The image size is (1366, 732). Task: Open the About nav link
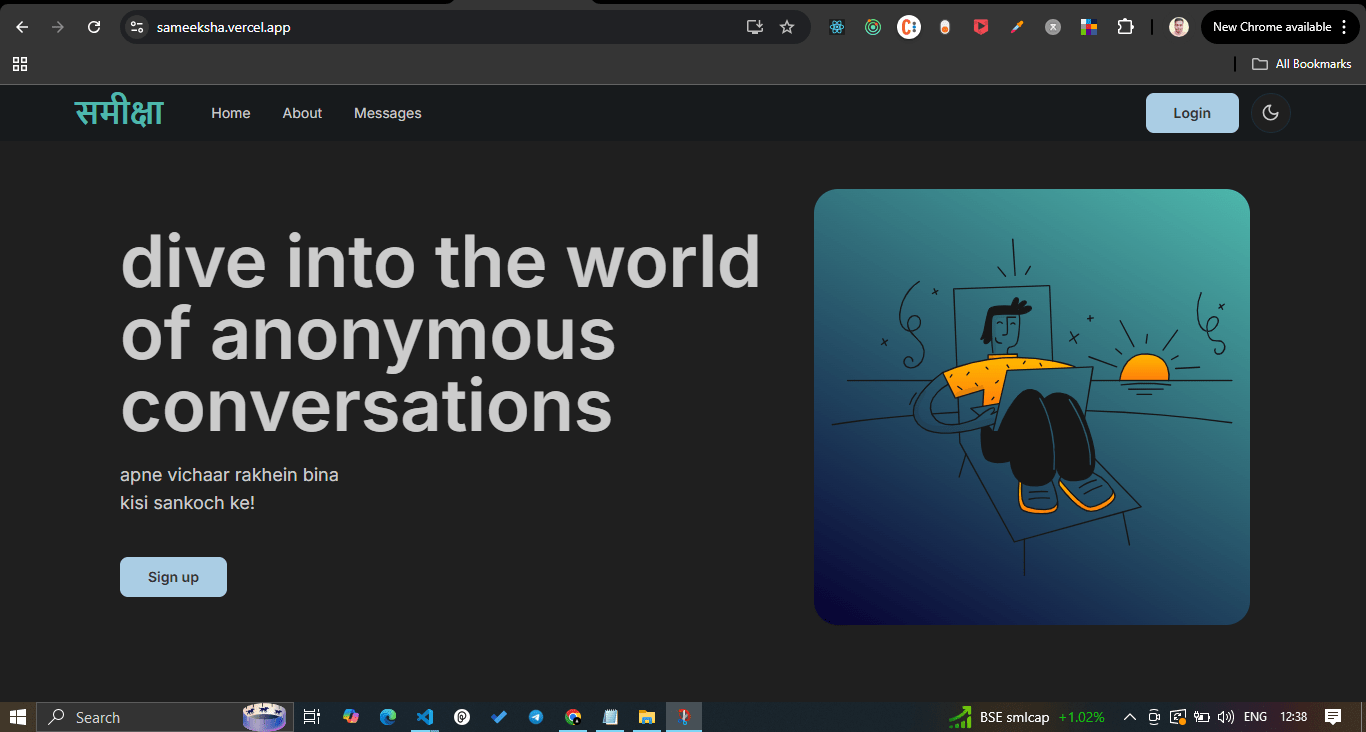(x=302, y=113)
